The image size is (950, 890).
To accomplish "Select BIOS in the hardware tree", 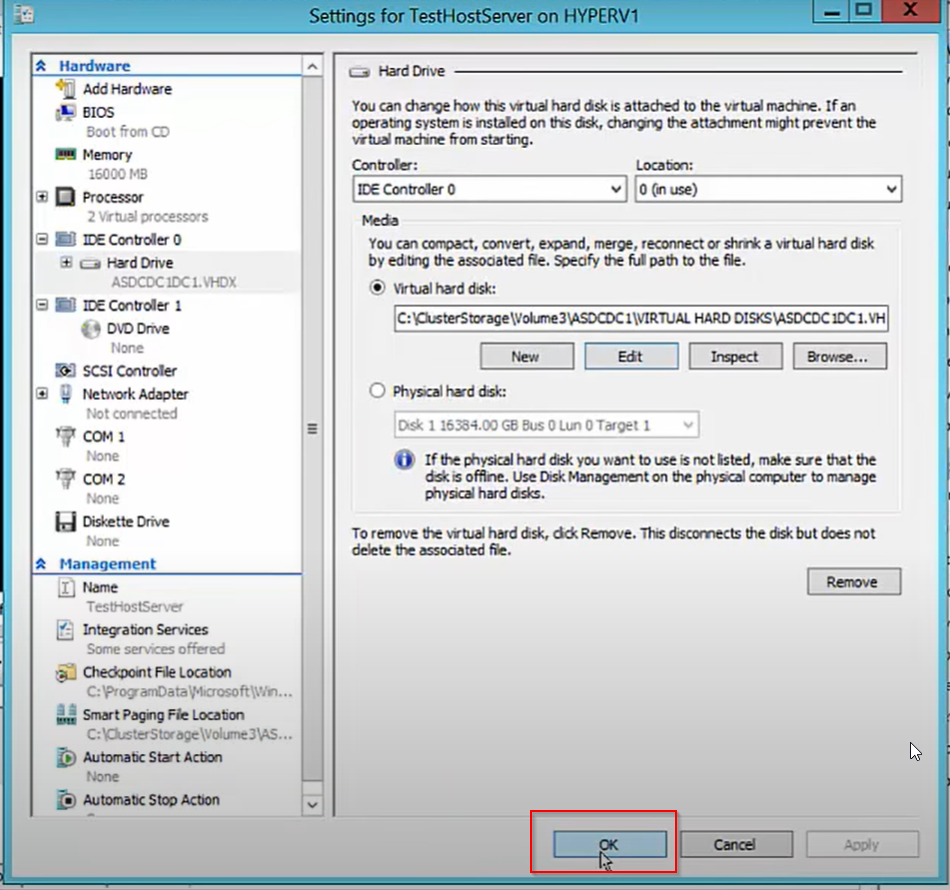I will pos(98,113).
